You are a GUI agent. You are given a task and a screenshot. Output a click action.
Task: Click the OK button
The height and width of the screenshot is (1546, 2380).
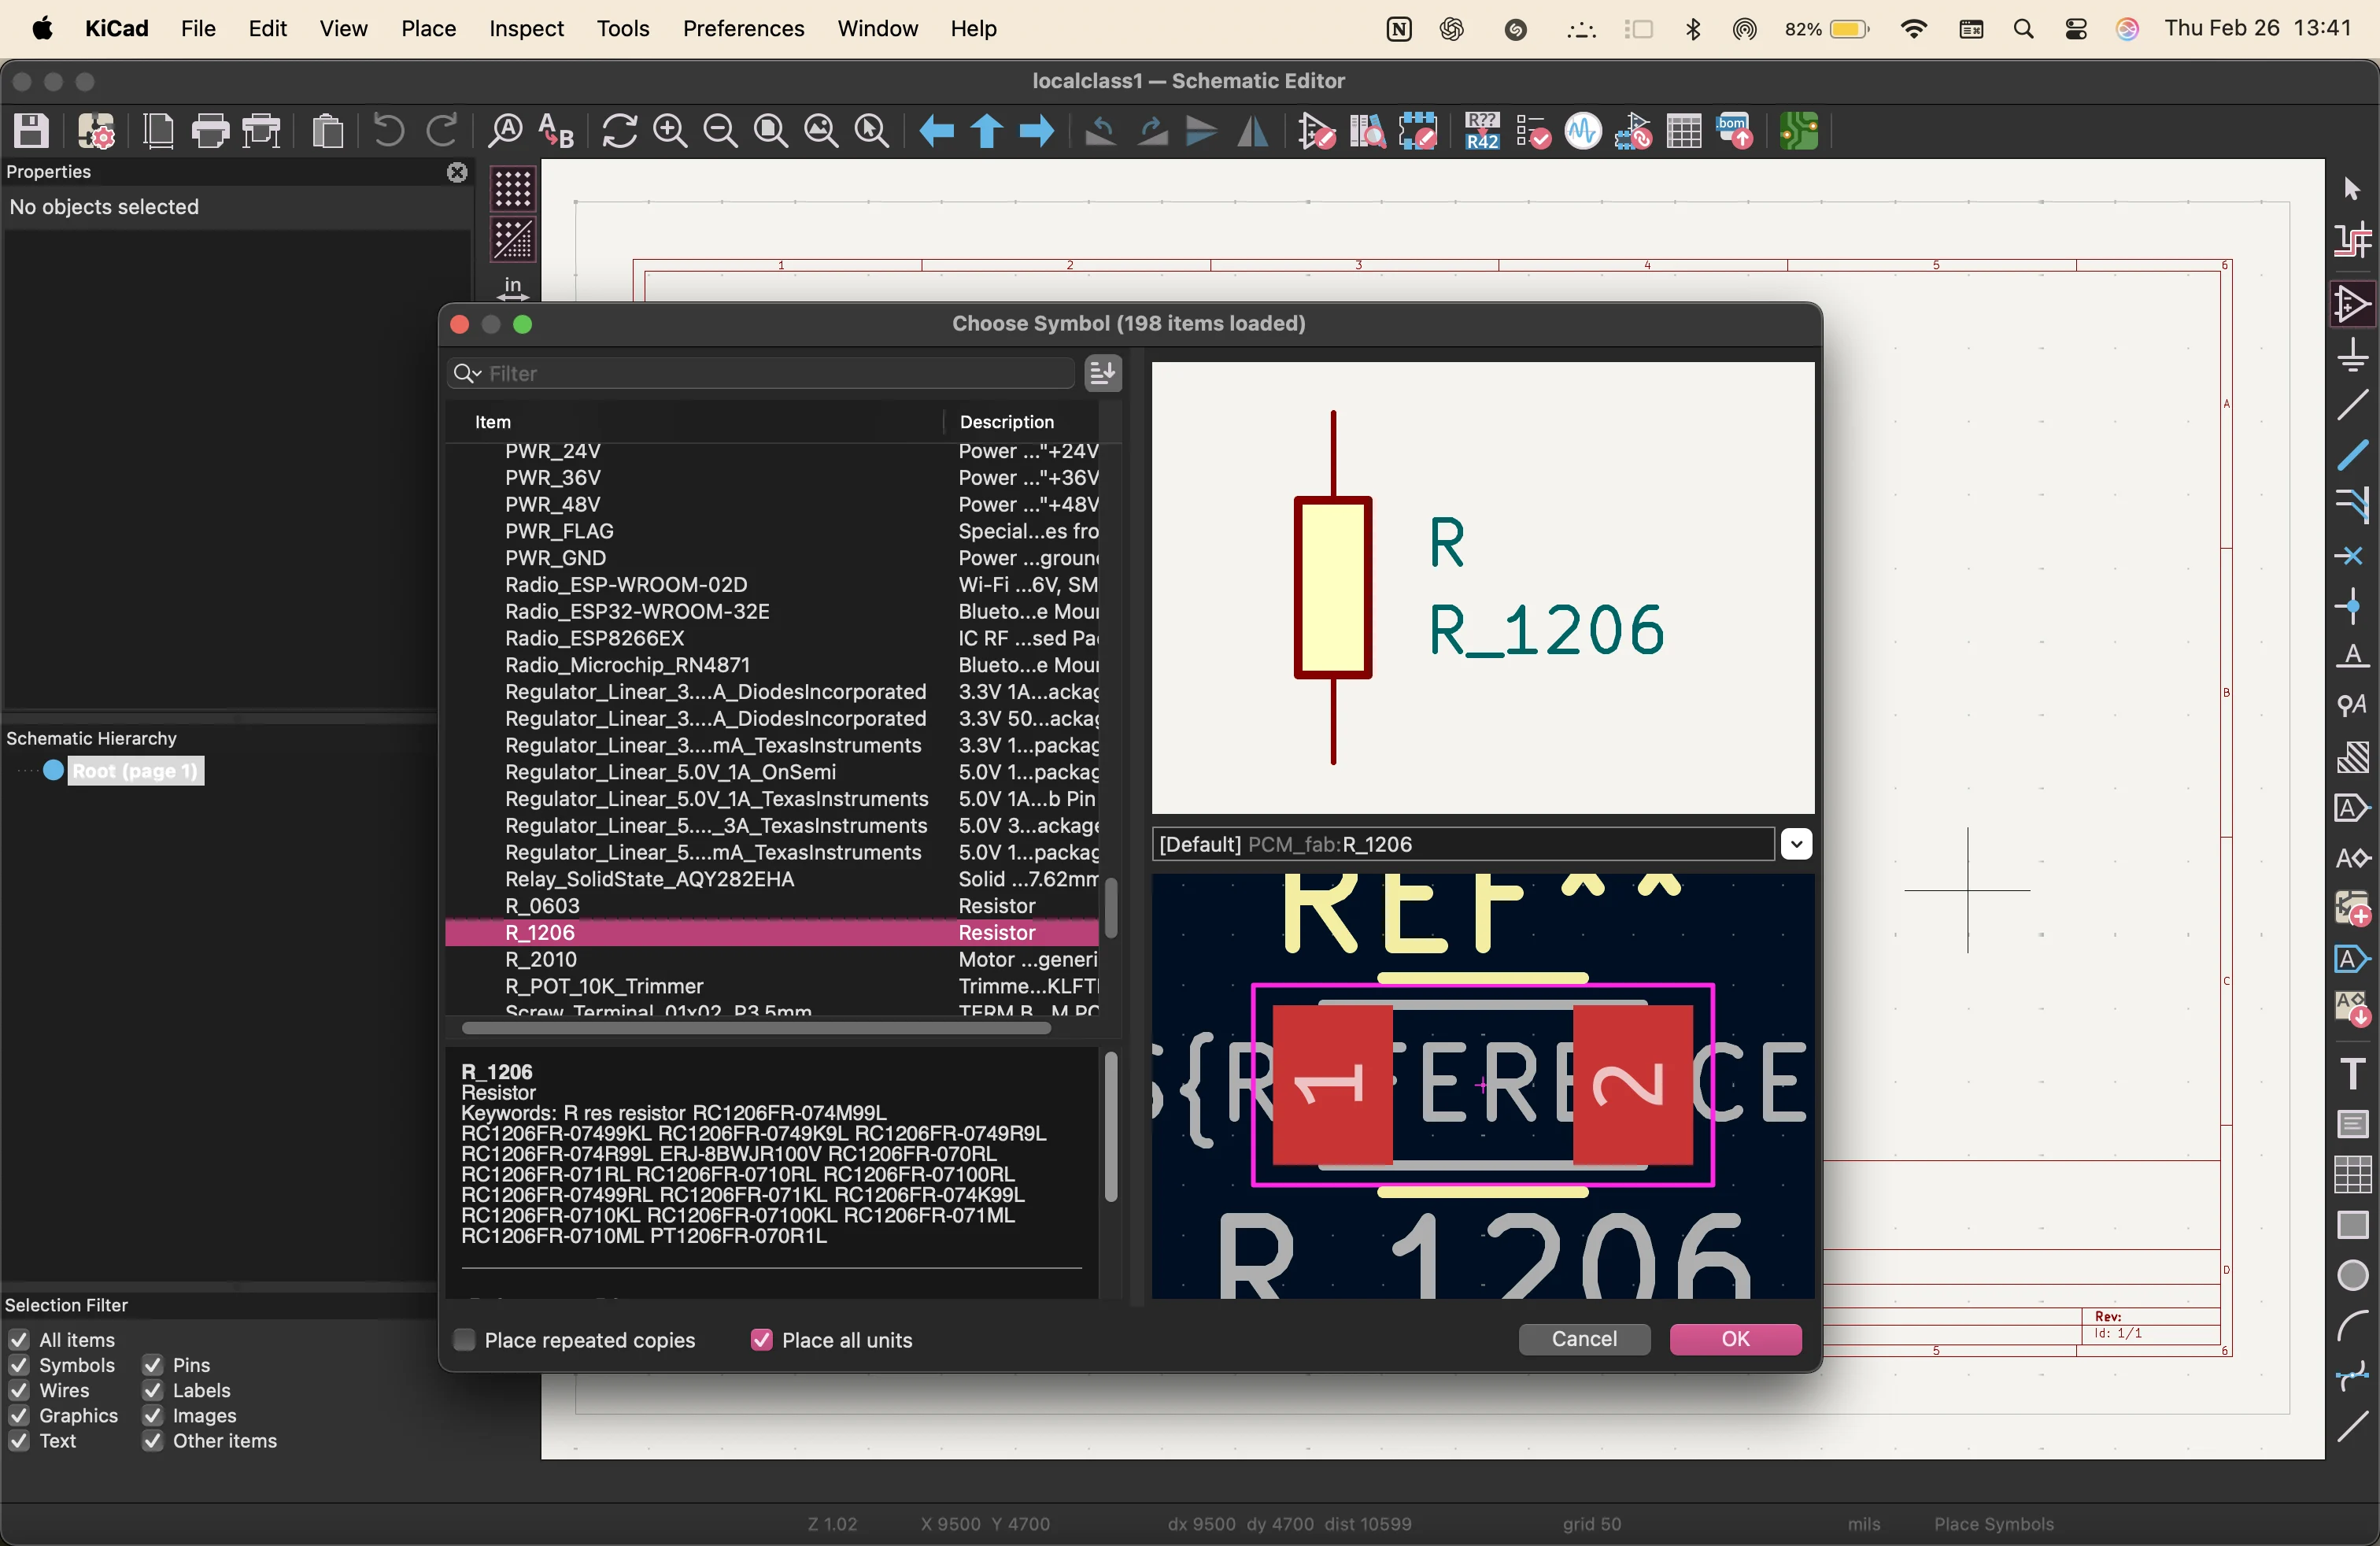click(1735, 1339)
